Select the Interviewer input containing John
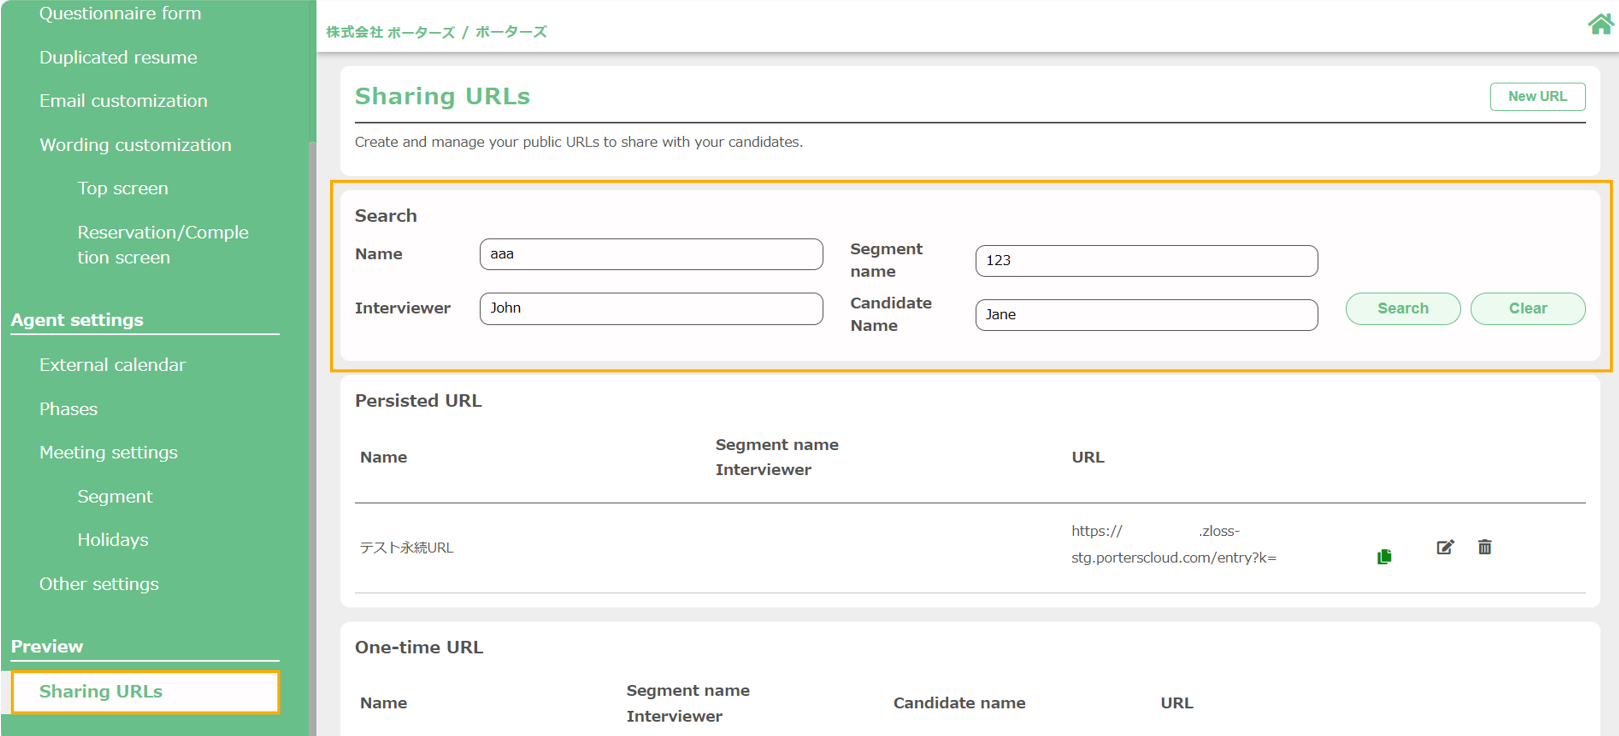This screenshot has height=736, width=1619. (x=651, y=308)
